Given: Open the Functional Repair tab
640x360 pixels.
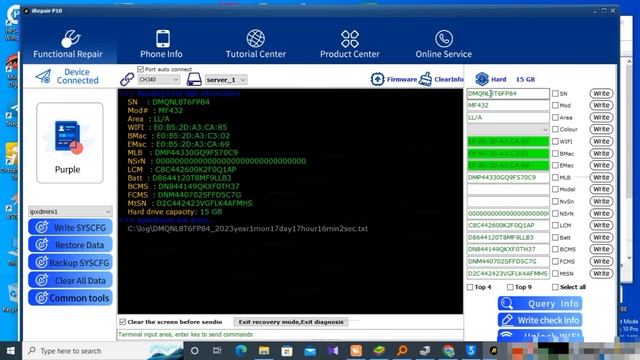Looking at the screenshot, I should point(68,44).
